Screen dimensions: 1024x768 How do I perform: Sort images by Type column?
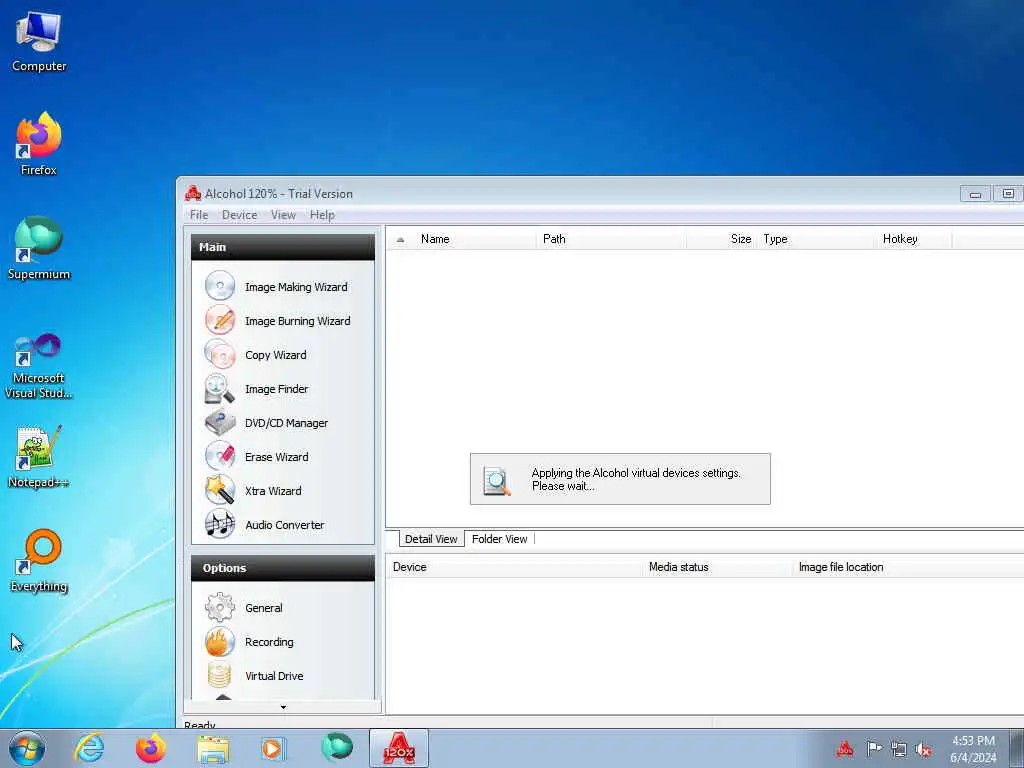point(816,239)
